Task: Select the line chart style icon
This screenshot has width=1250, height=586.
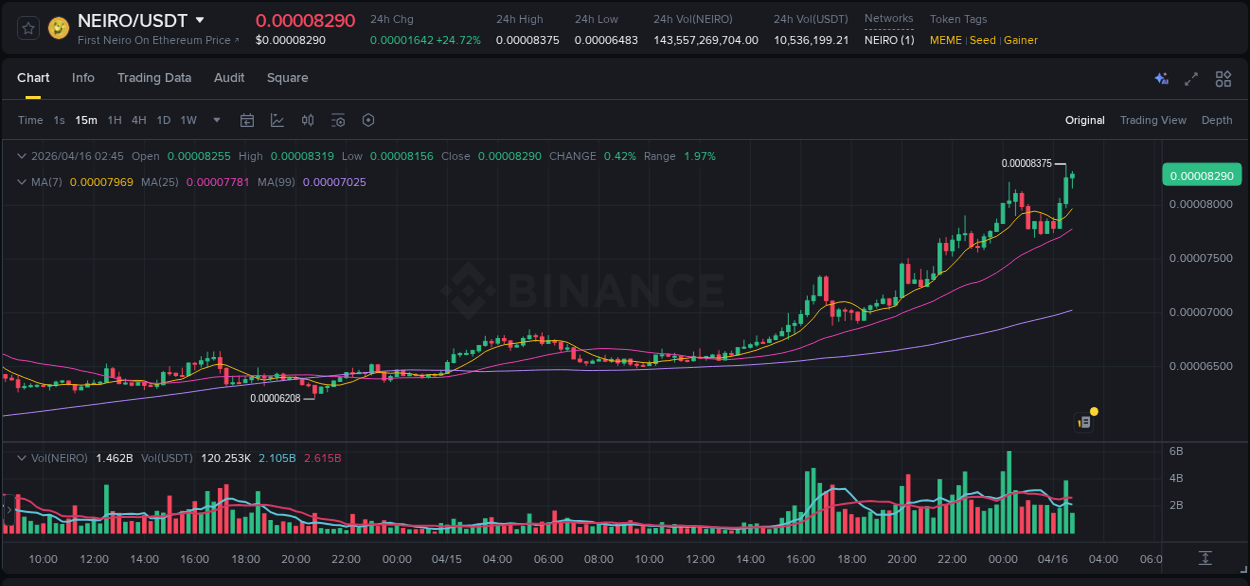Action: [277, 120]
